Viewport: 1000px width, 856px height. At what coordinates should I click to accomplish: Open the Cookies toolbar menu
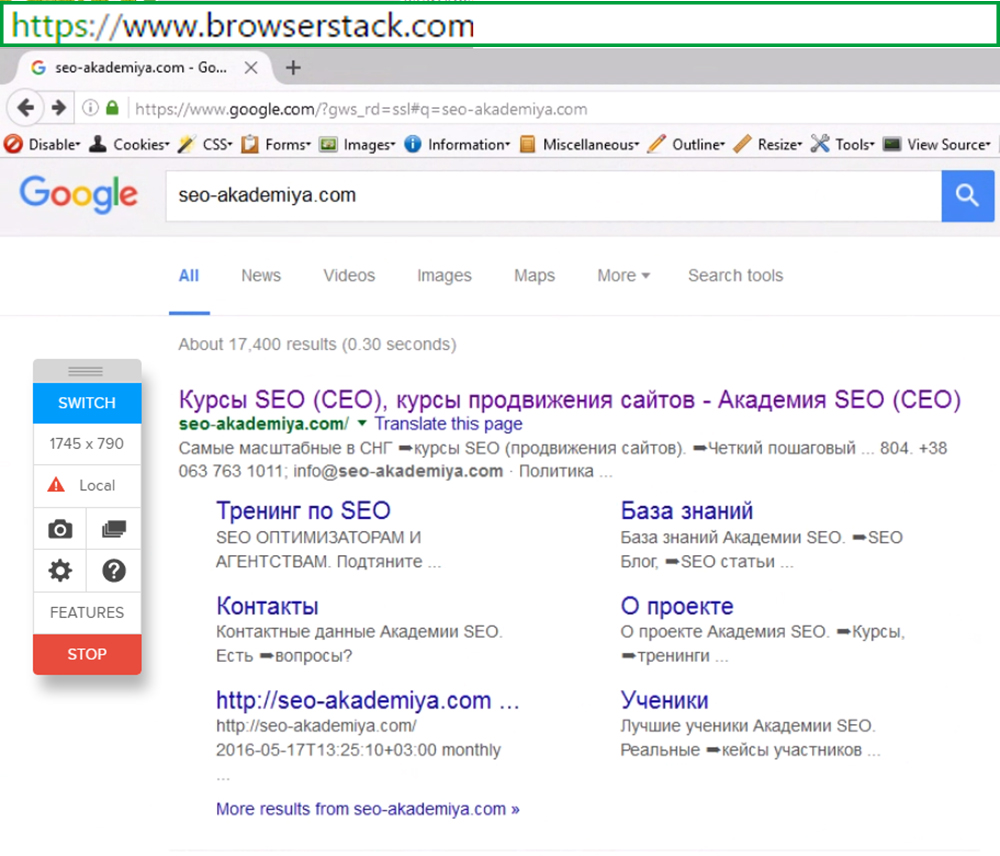pos(129,144)
